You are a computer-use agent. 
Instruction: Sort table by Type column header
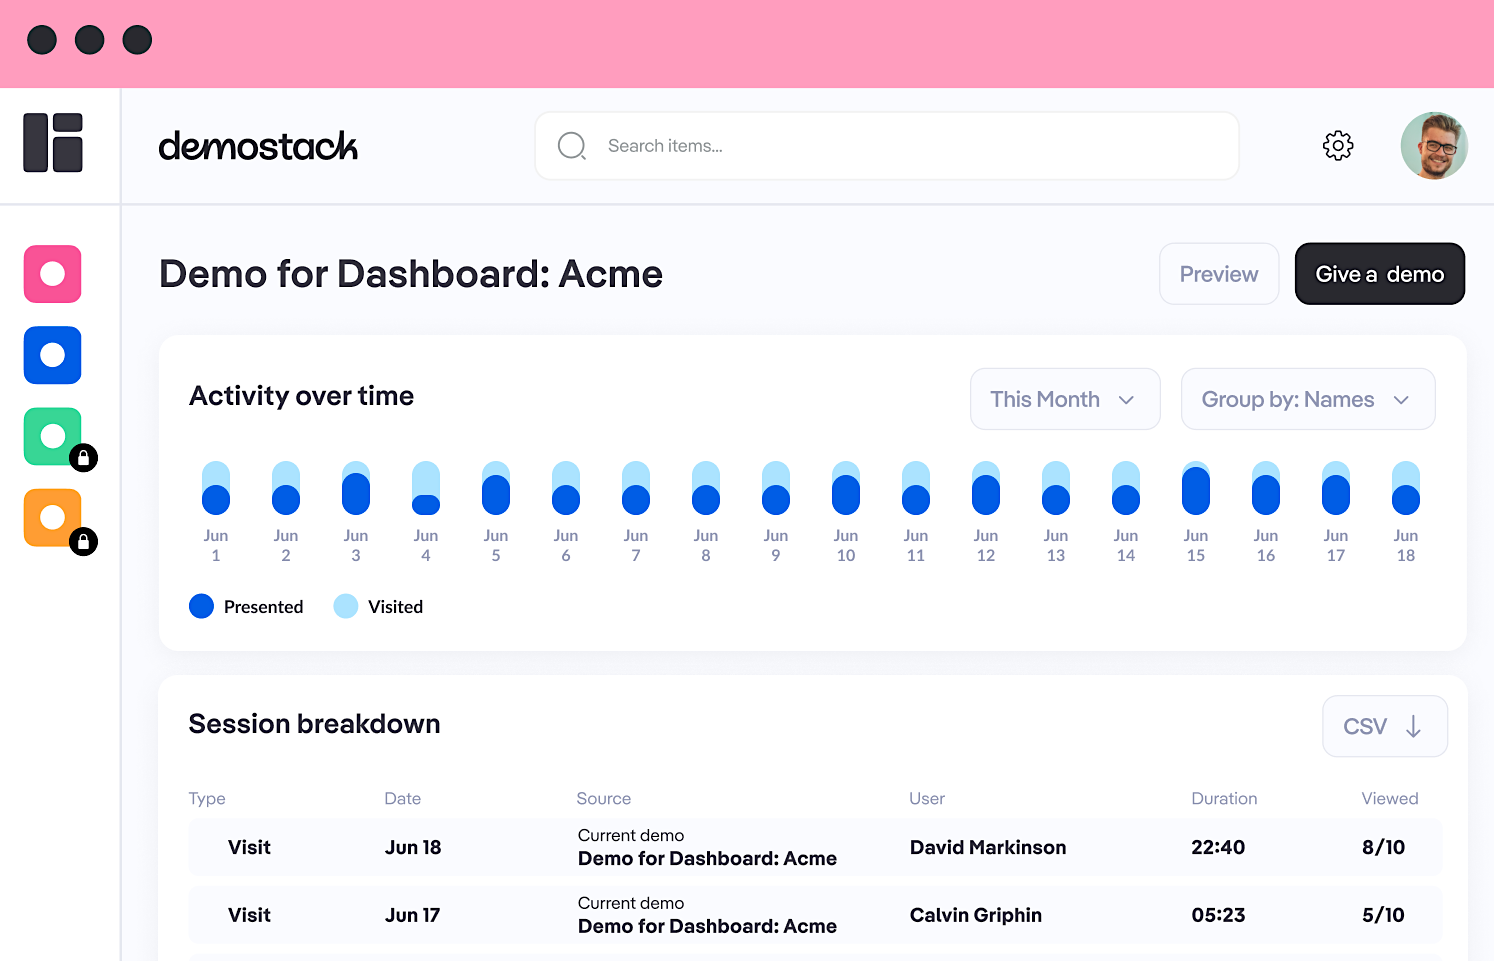(x=207, y=798)
